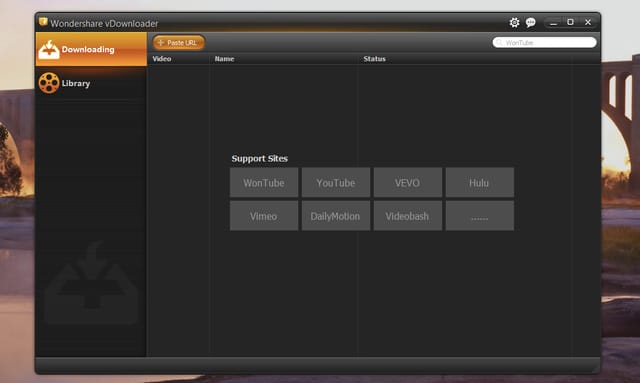Open the settings gear icon

[514, 22]
